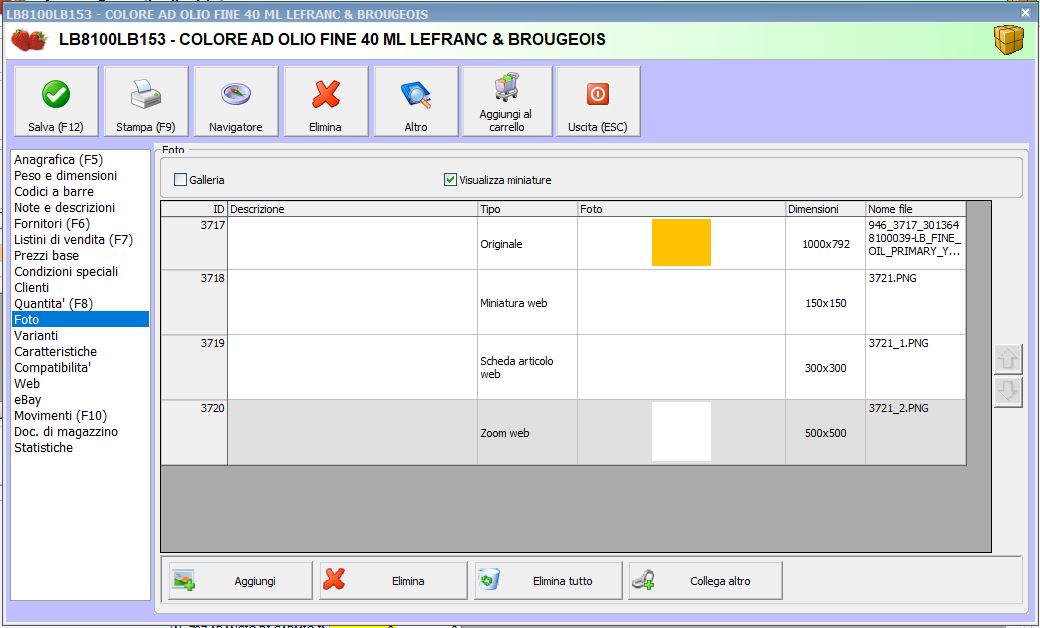Select Clienti in sidebar
Screen dimensions: 1040x628
[x=31, y=287]
